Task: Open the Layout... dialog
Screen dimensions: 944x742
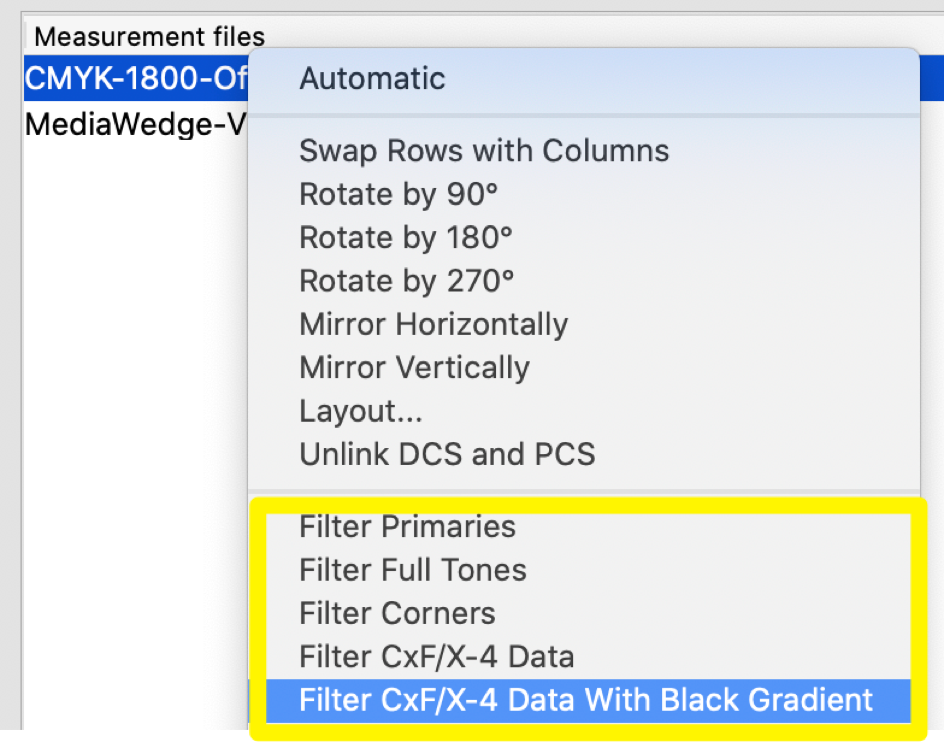Action: pos(583,411)
